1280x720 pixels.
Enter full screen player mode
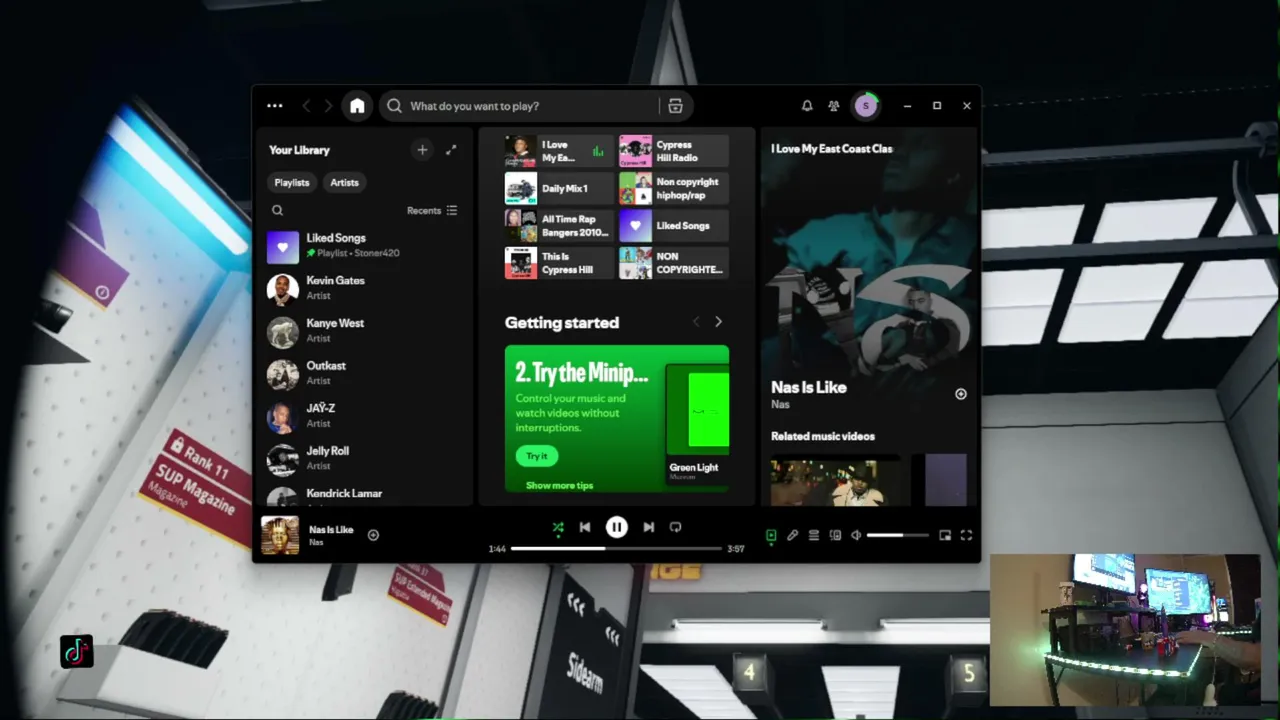(x=966, y=536)
